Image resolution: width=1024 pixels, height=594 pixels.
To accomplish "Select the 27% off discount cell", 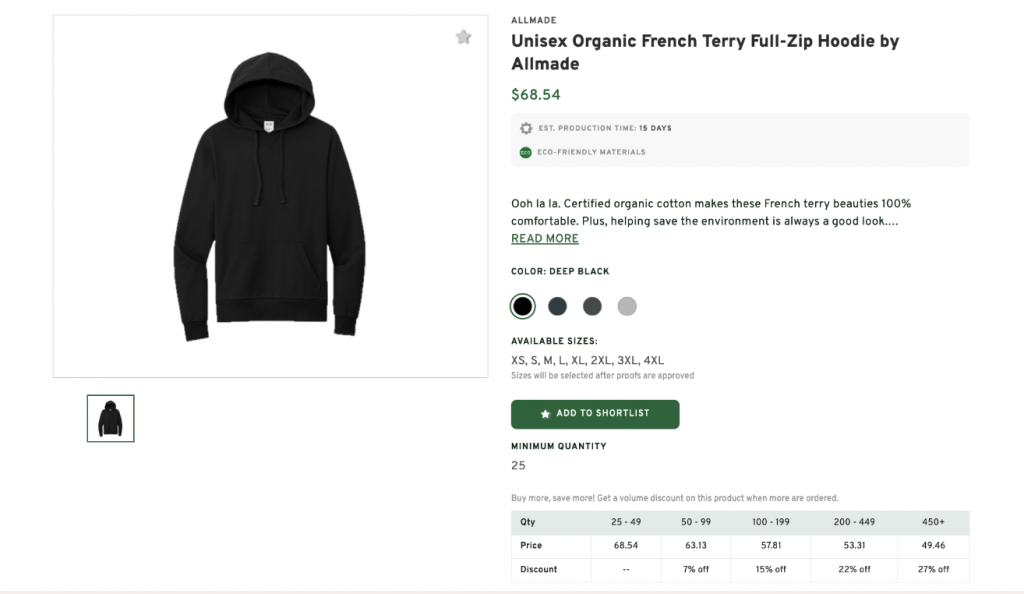I will 933,569.
